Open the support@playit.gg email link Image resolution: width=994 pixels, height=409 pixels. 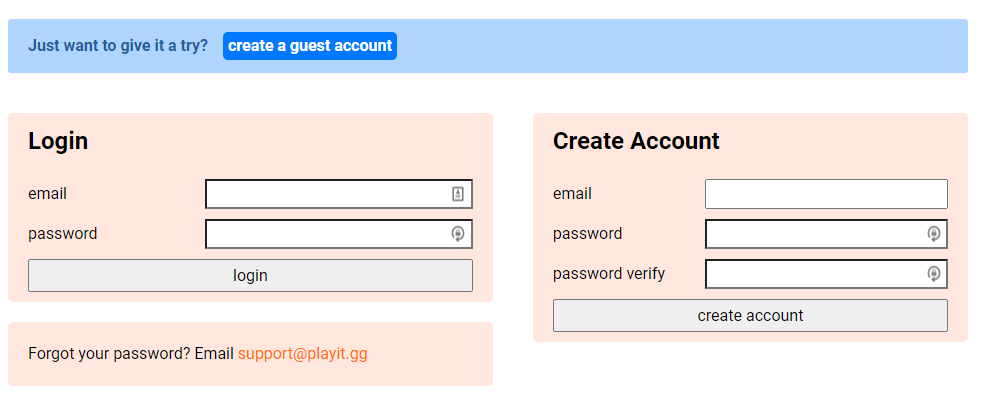click(x=302, y=354)
